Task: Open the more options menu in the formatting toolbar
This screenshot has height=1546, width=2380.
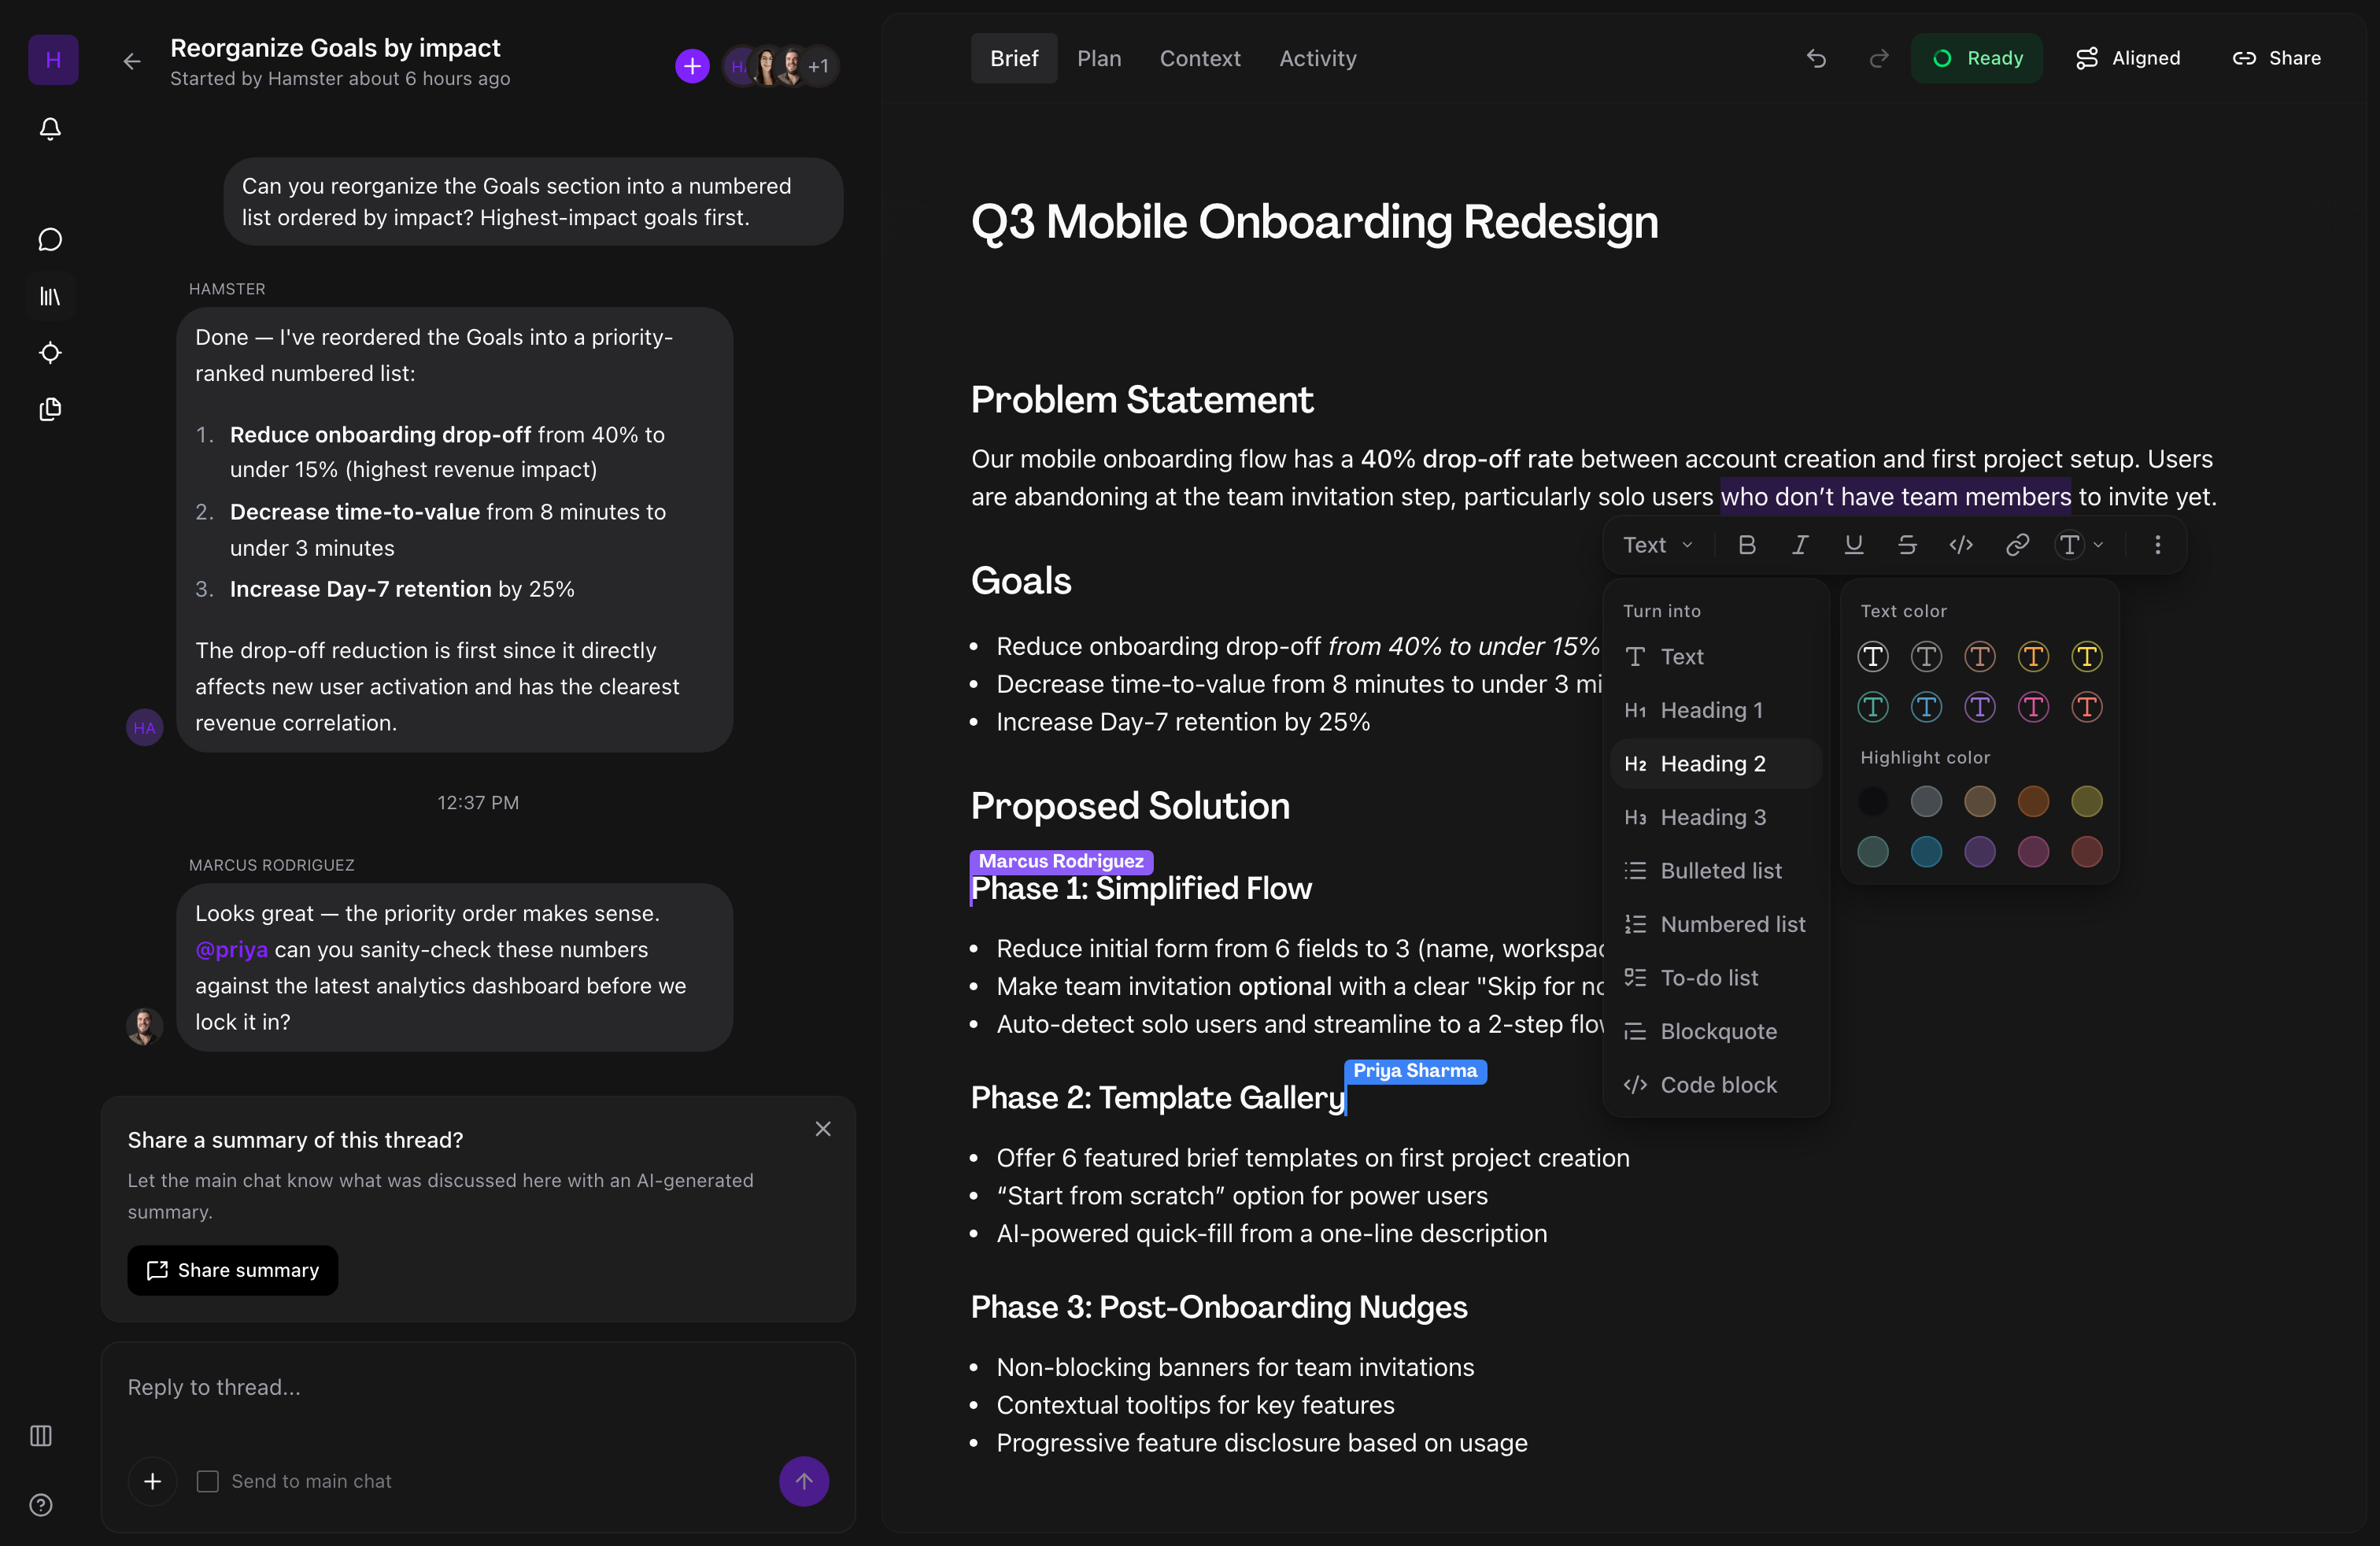Action: (x=2158, y=545)
